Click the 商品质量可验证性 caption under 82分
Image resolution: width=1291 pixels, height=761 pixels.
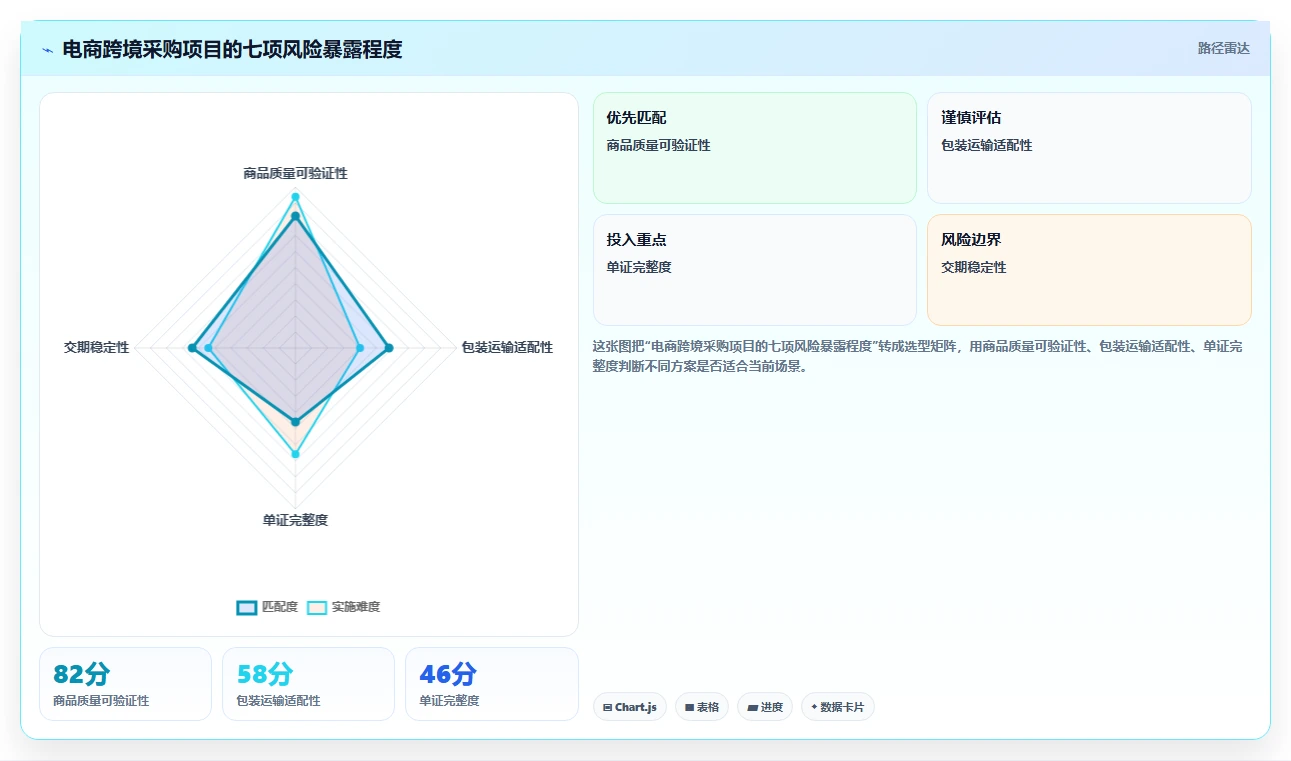[x=101, y=701]
